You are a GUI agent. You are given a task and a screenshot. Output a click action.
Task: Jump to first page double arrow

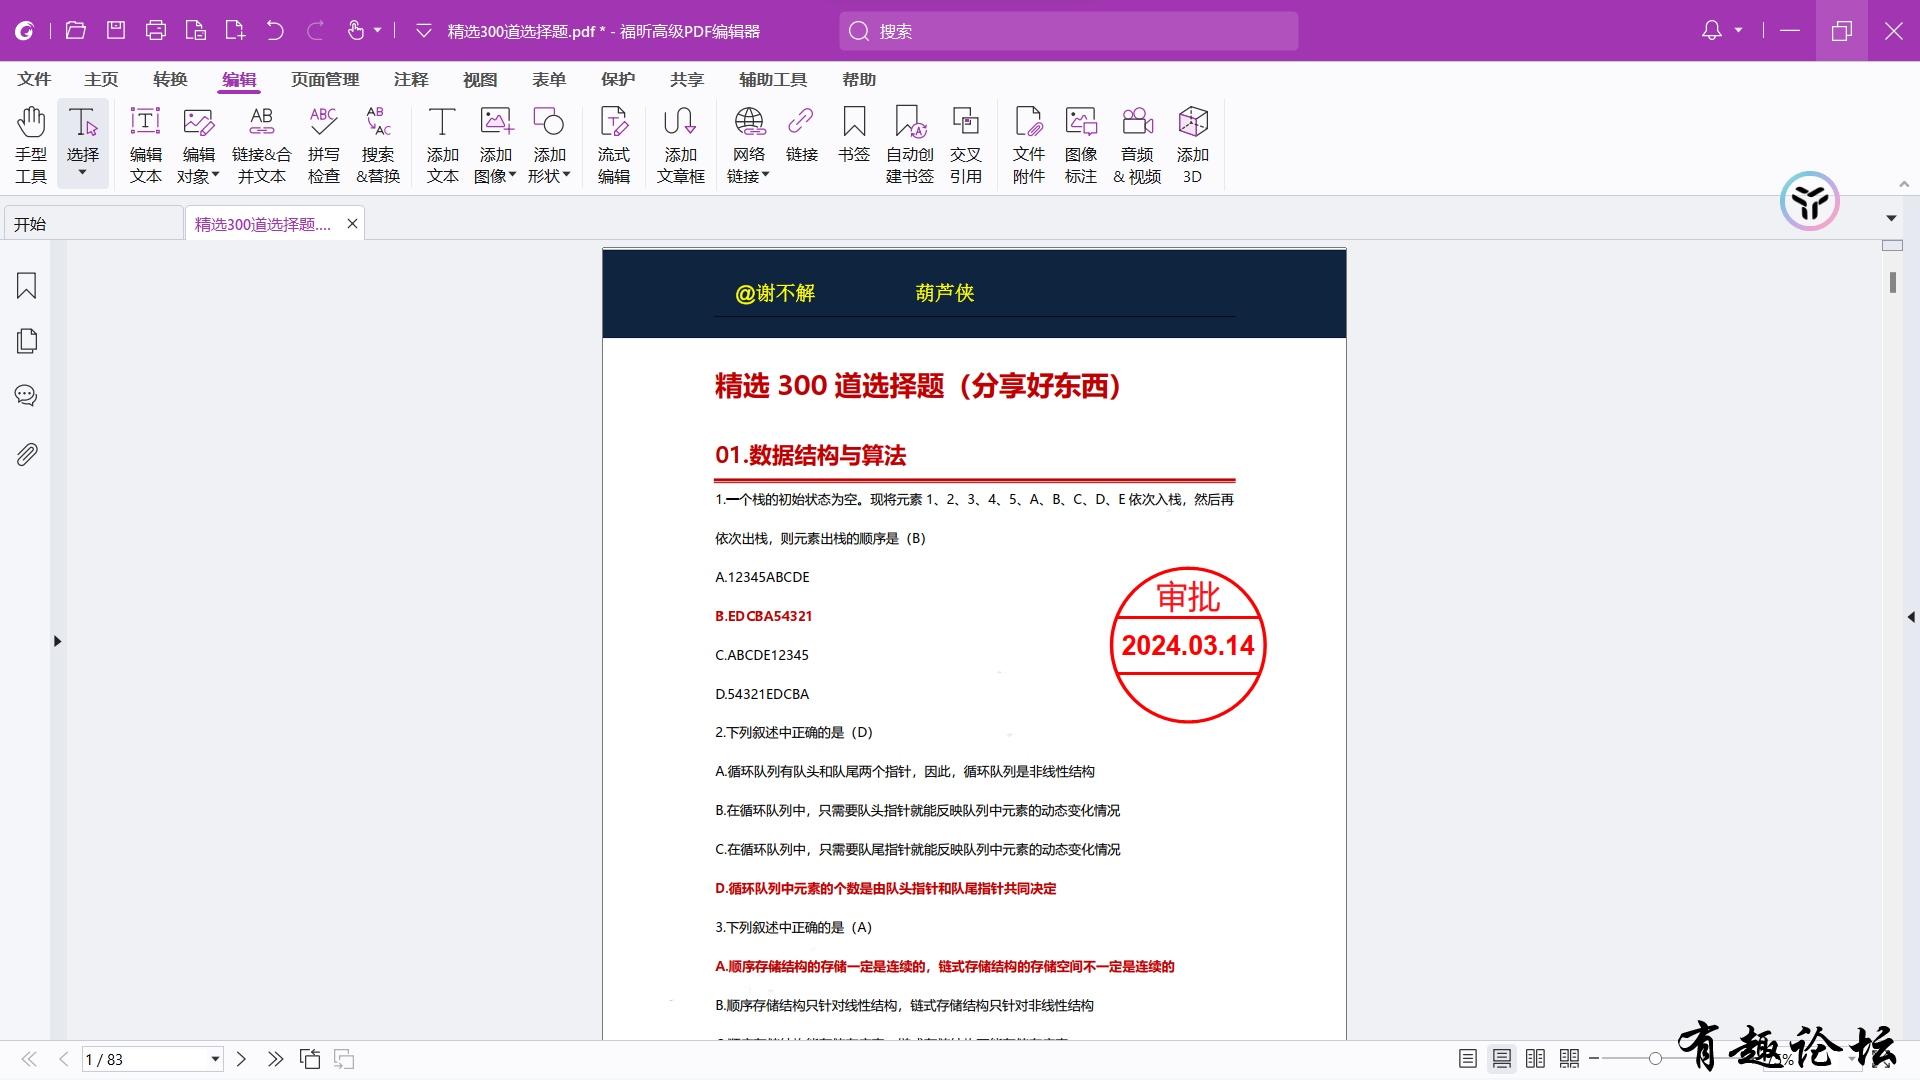coord(29,1059)
